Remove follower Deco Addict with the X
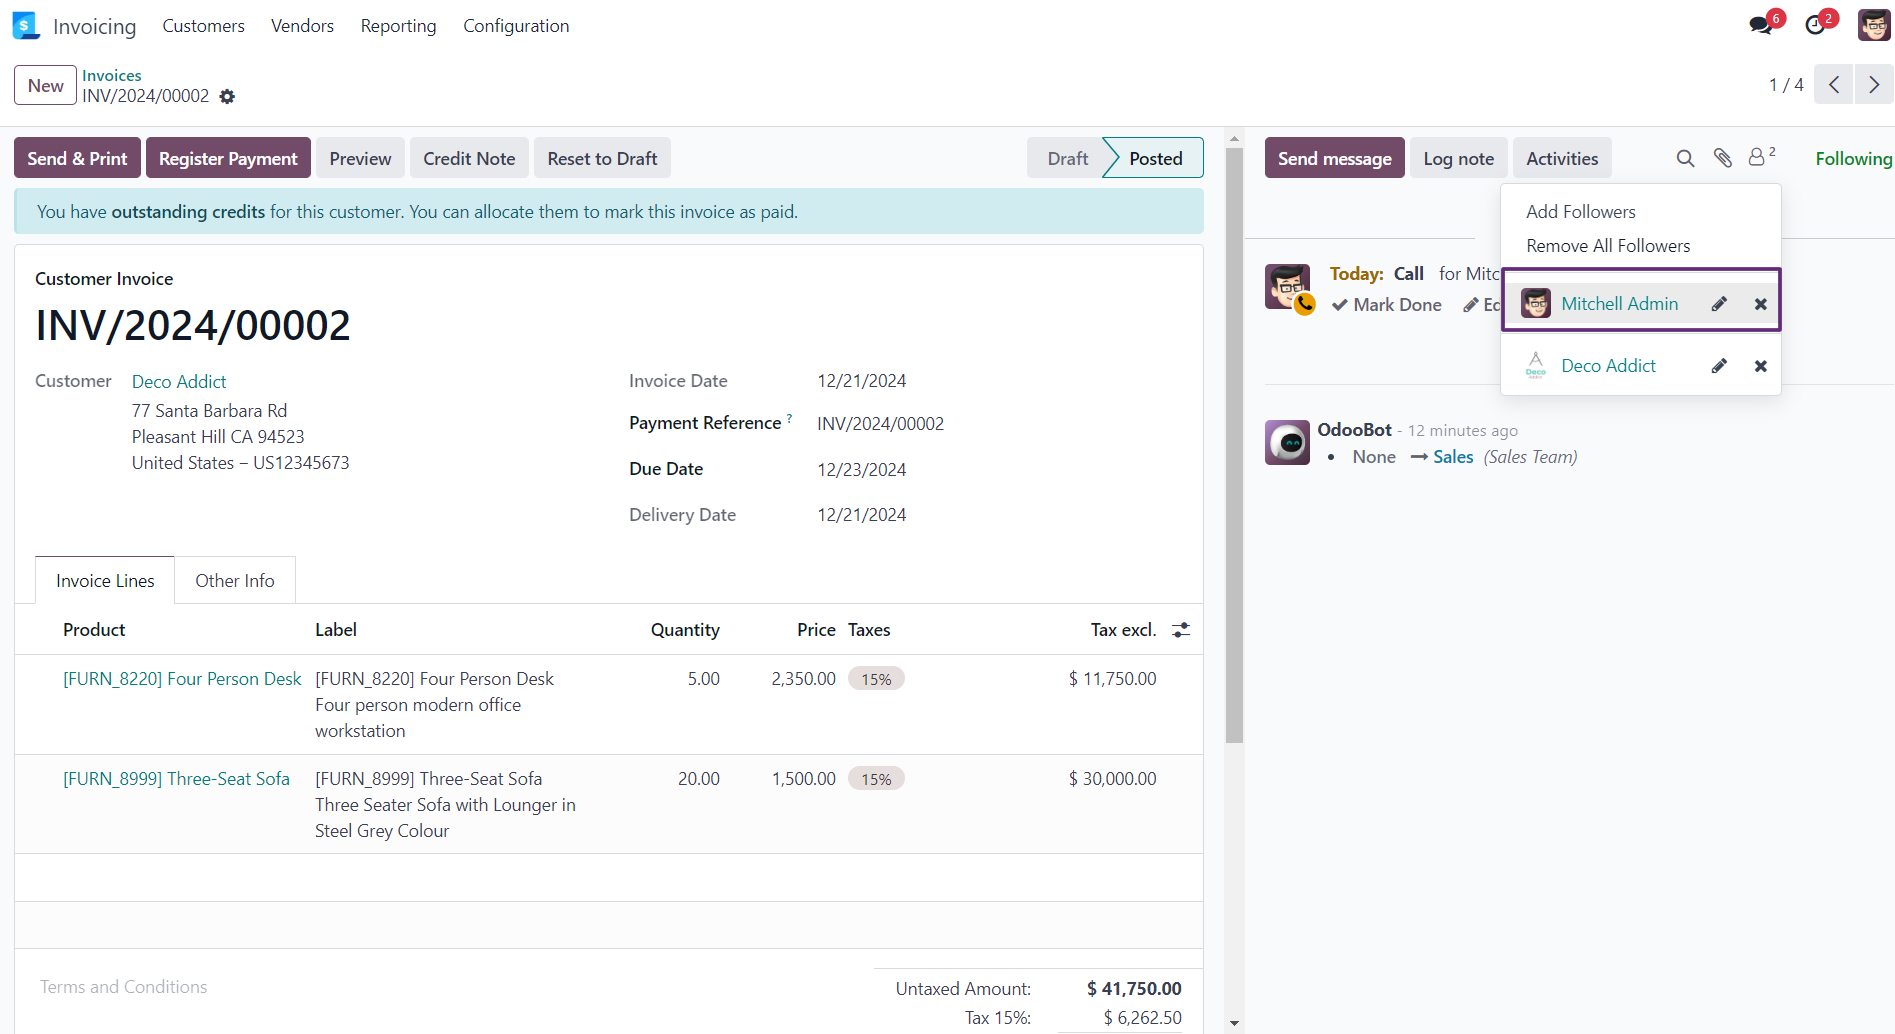Screen dimensions: 1895x1034 coord(1761,366)
